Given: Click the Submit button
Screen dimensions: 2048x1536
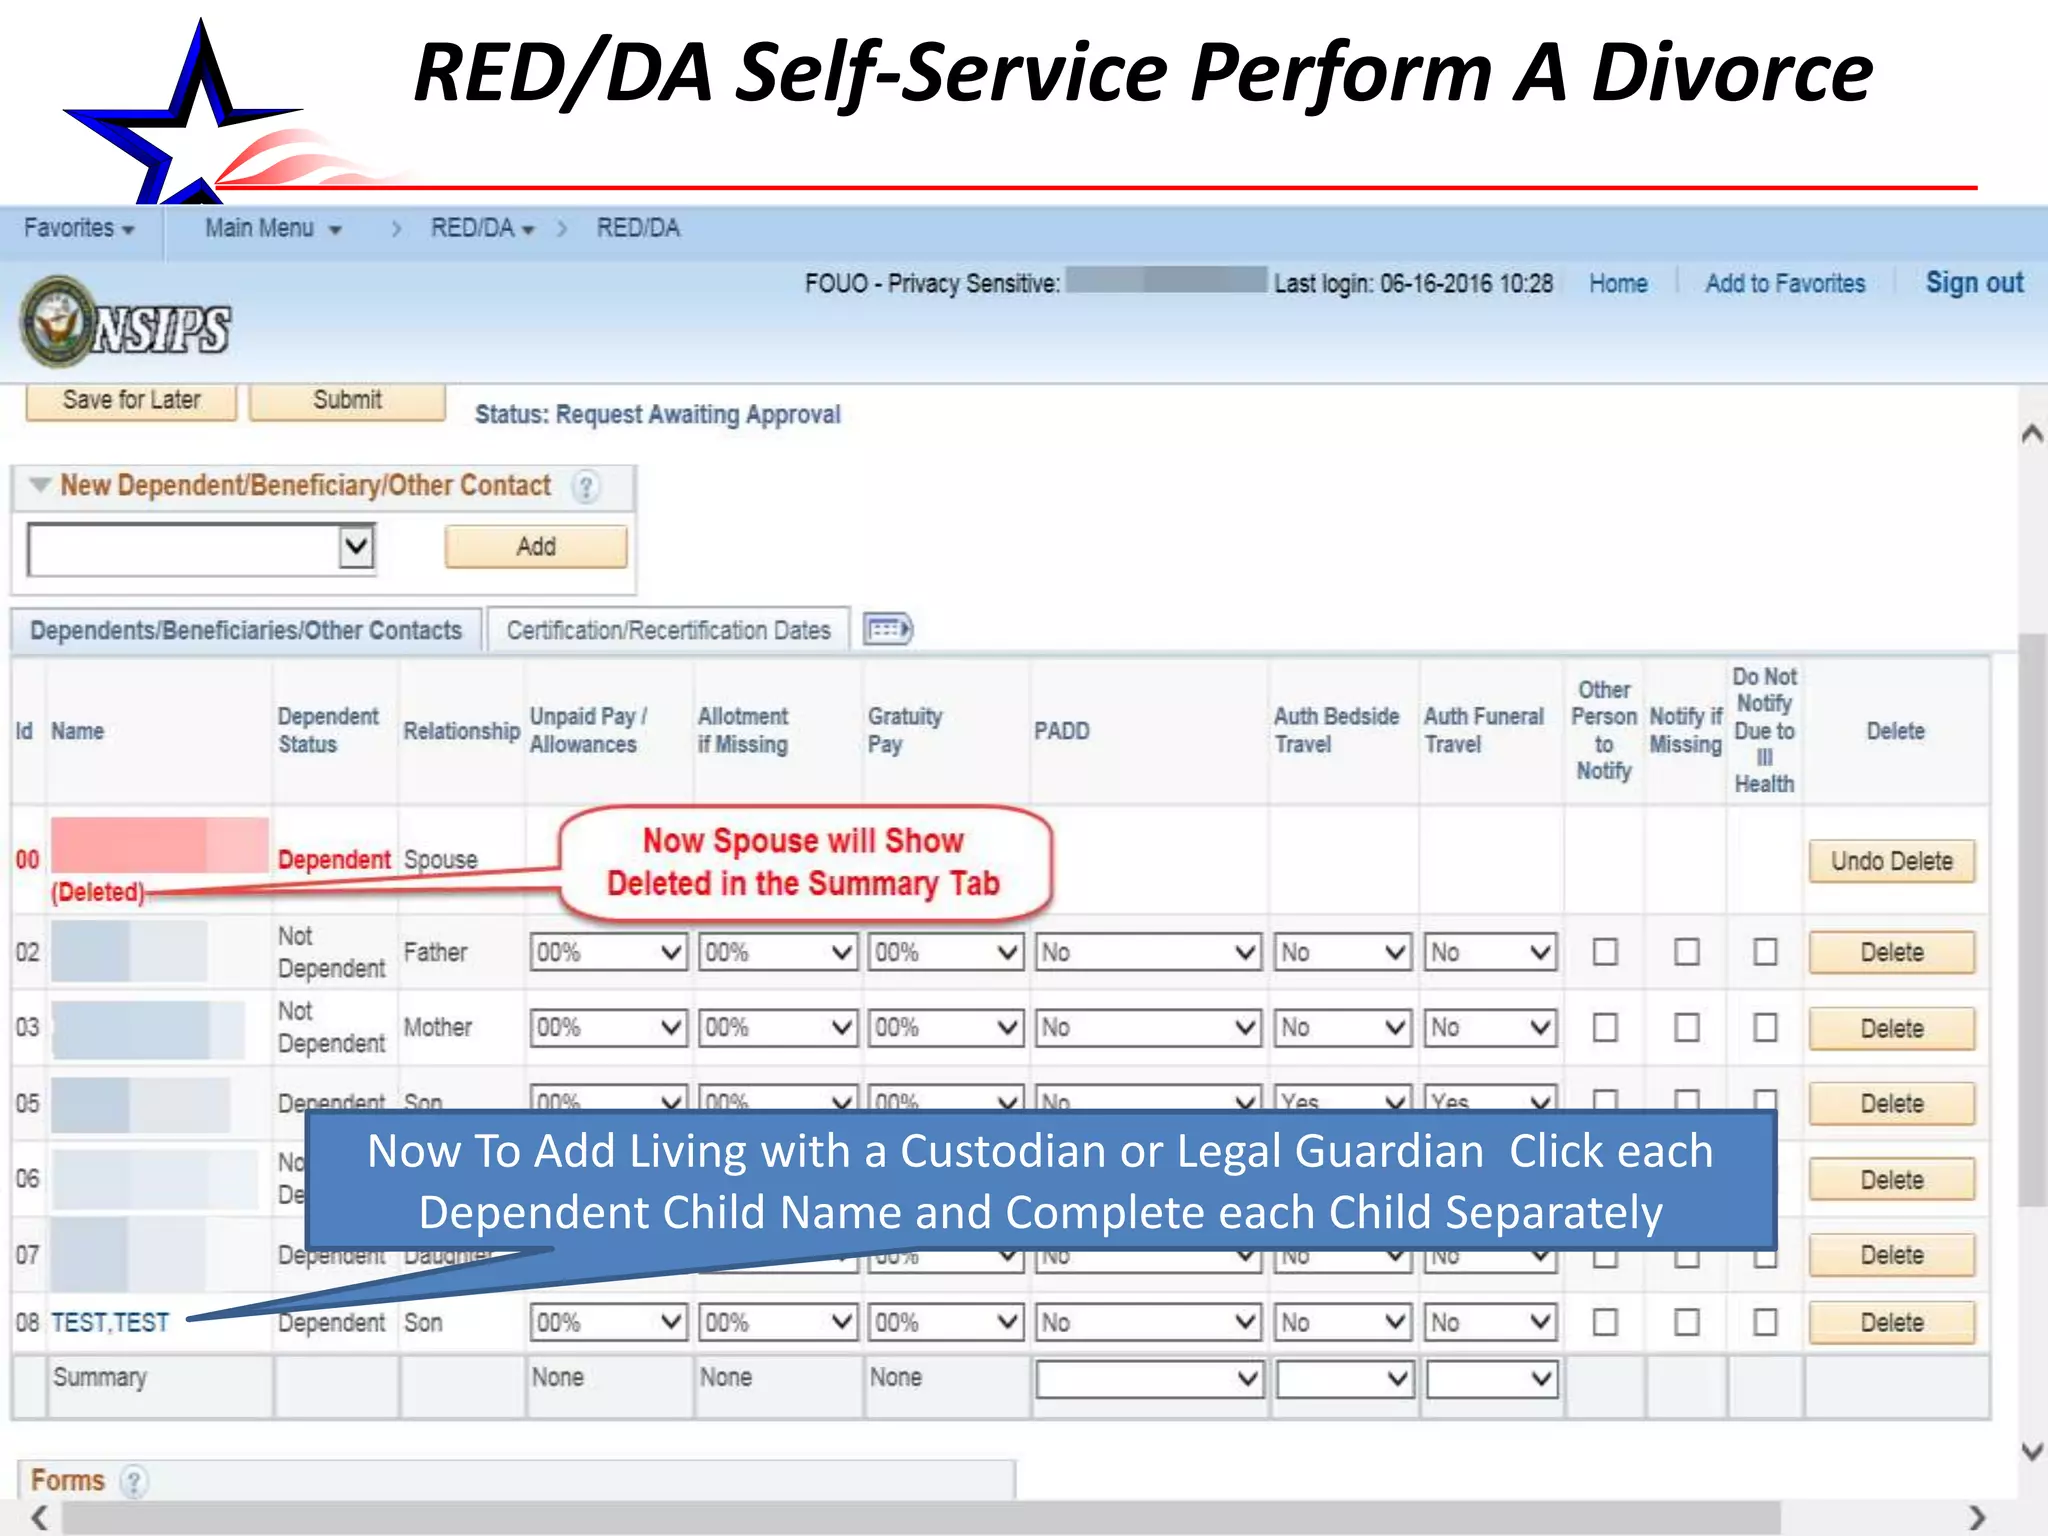Looking at the screenshot, I should 347,400.
